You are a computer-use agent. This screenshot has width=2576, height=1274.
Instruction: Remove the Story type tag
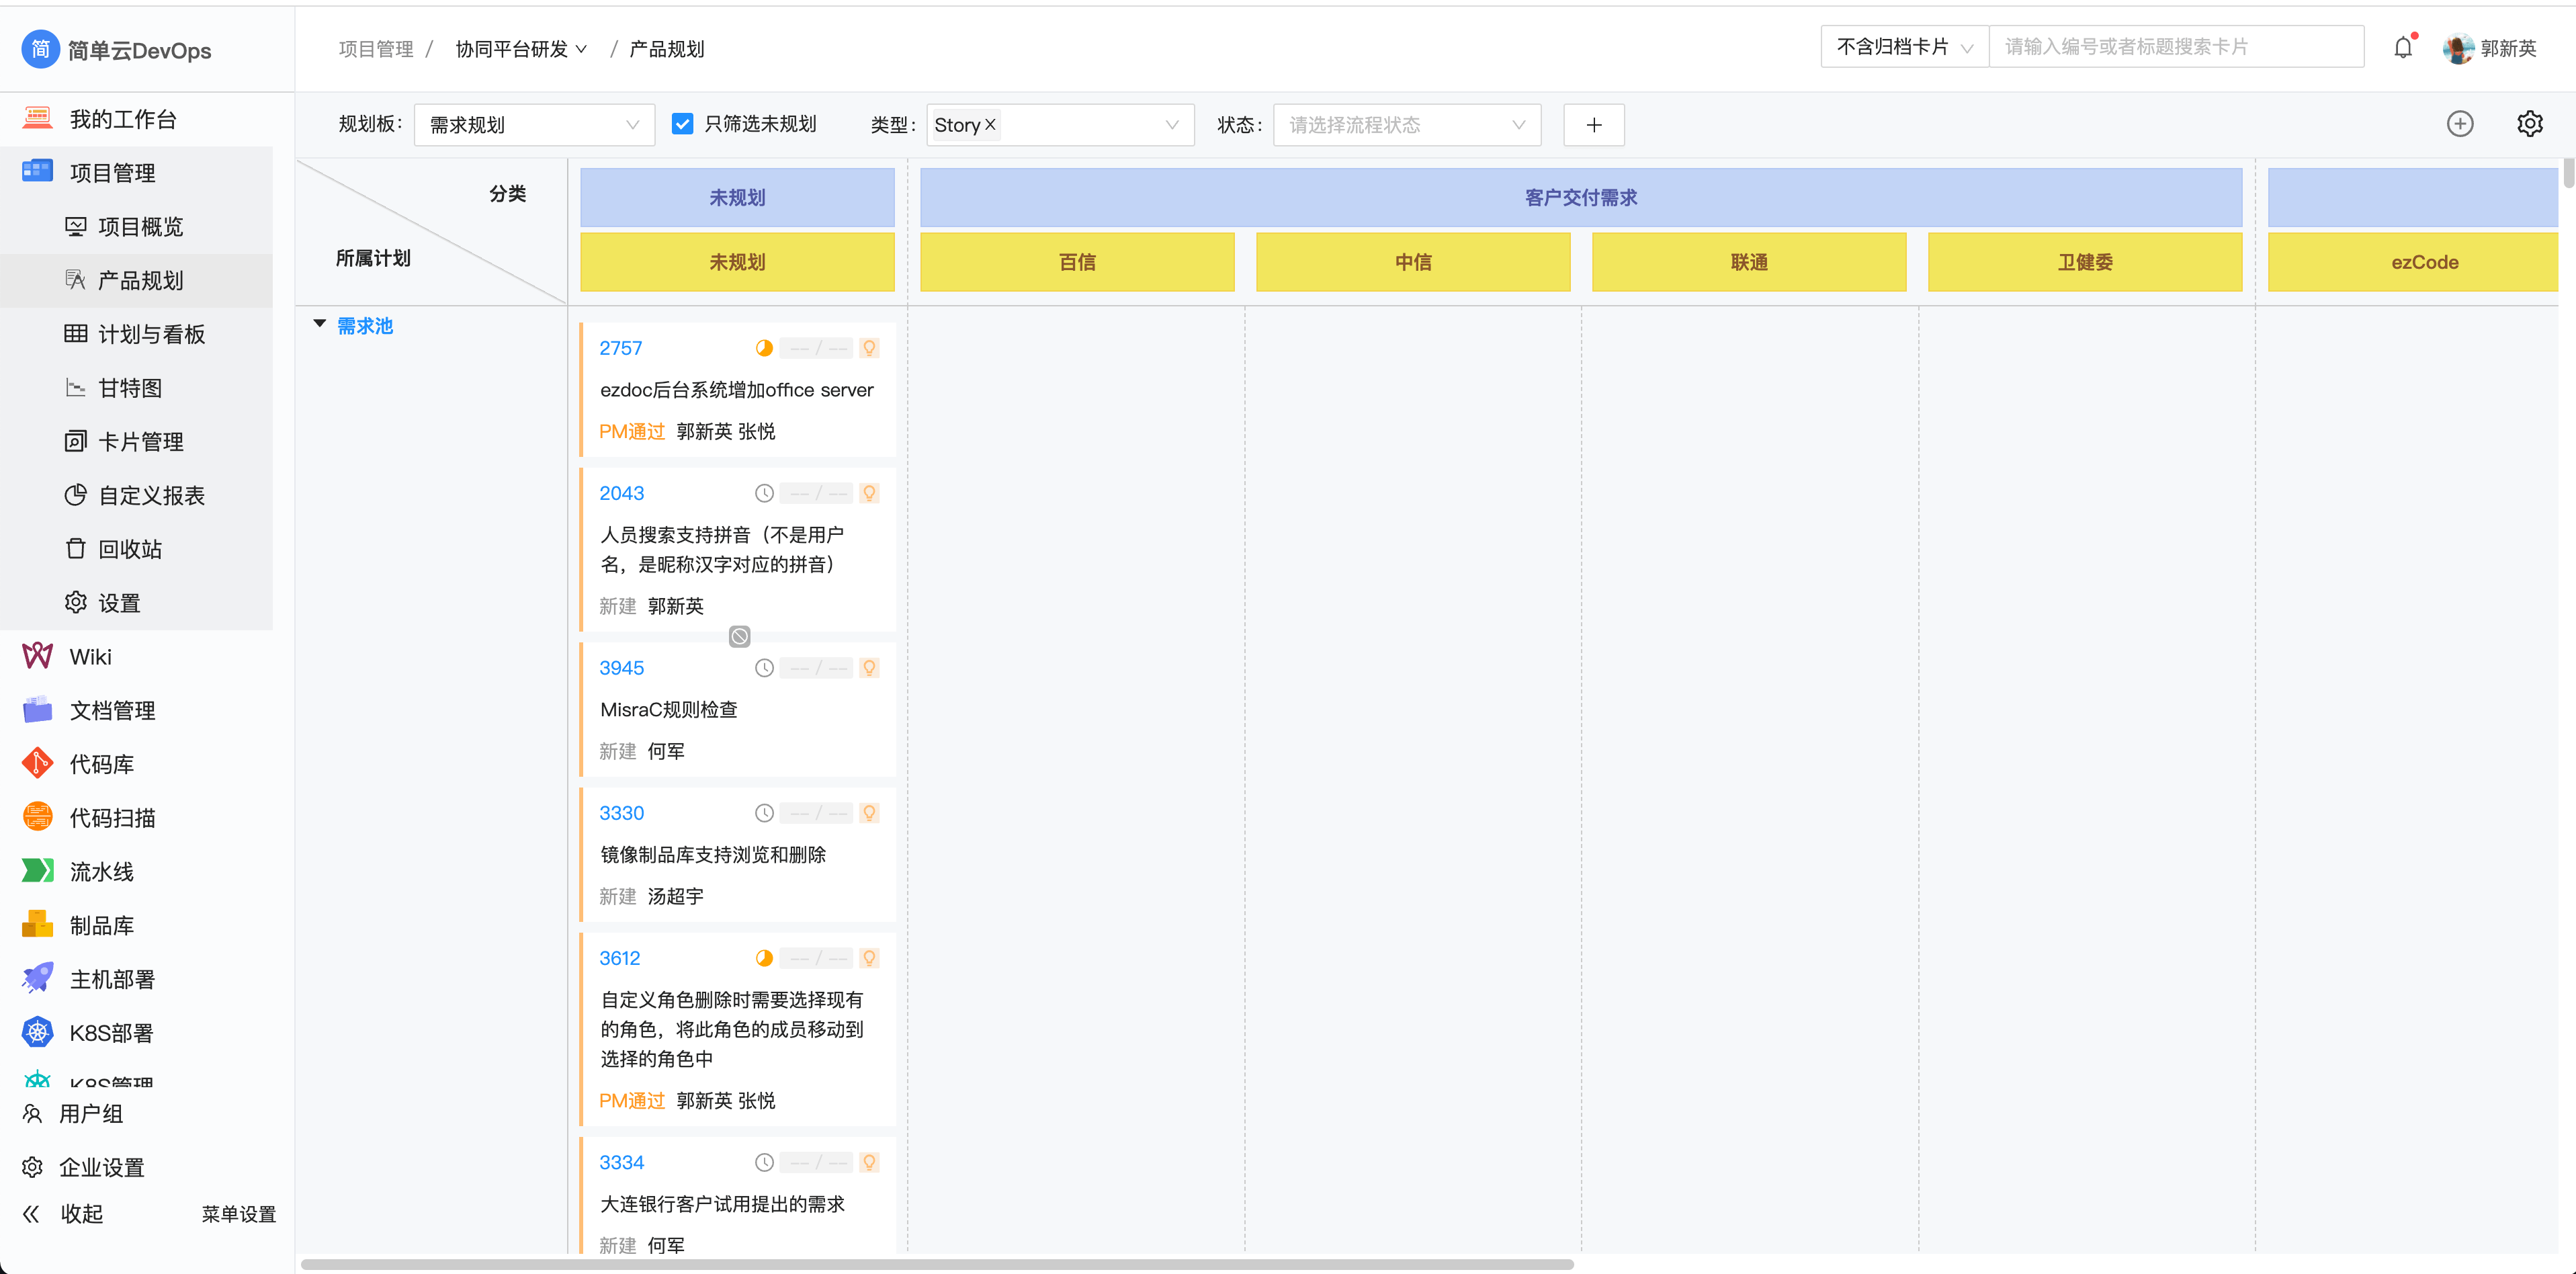coord(990,124)
